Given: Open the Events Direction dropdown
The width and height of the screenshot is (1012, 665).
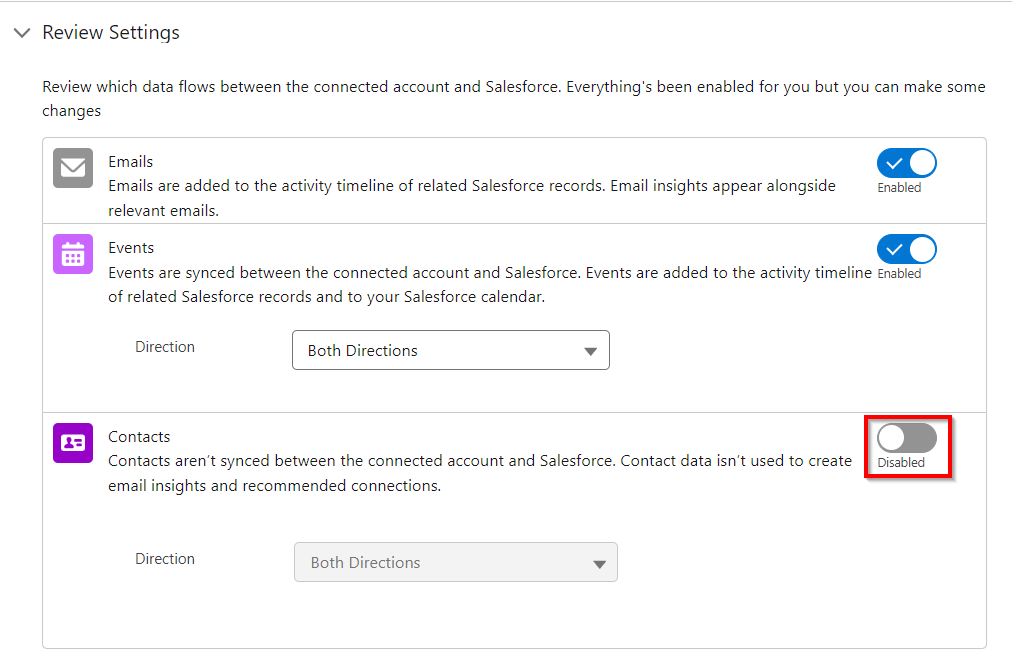Looking at the screenshot, I should (450, 351).
